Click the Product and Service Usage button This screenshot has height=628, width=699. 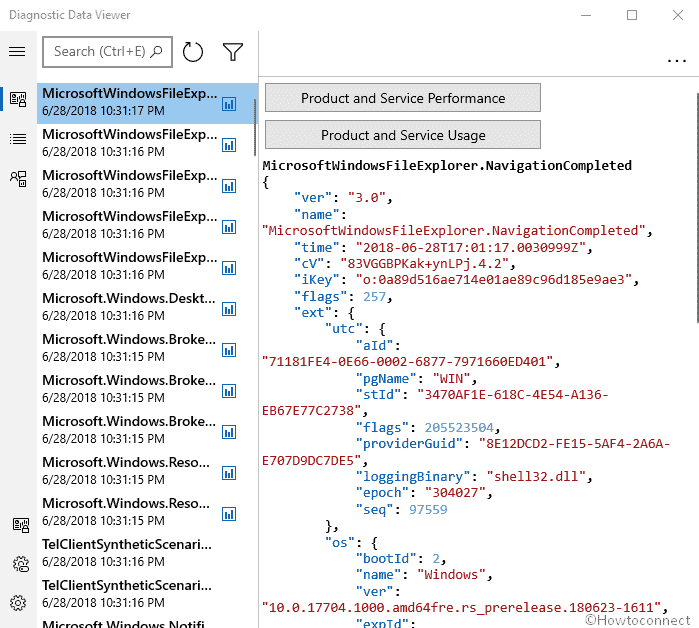(x=402, y=135)
